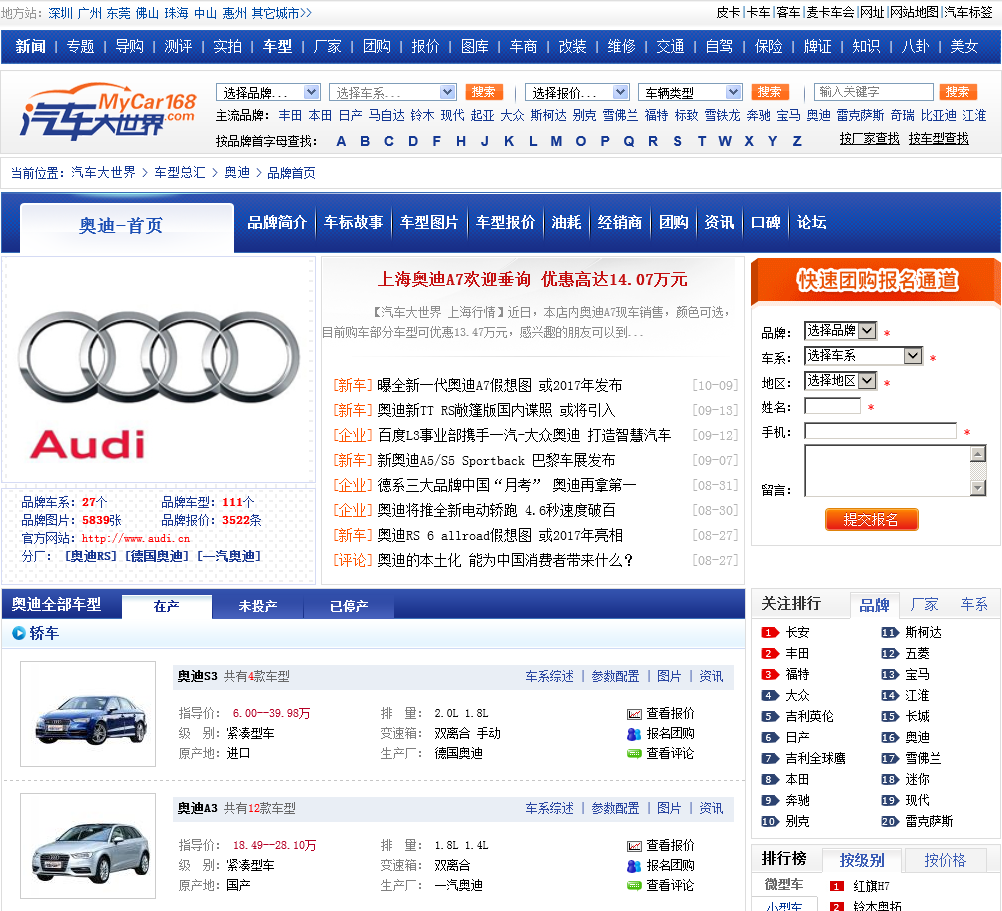Switch to the 品牌简介 tab
This screenshot has height=911, width=1002.
277,222
